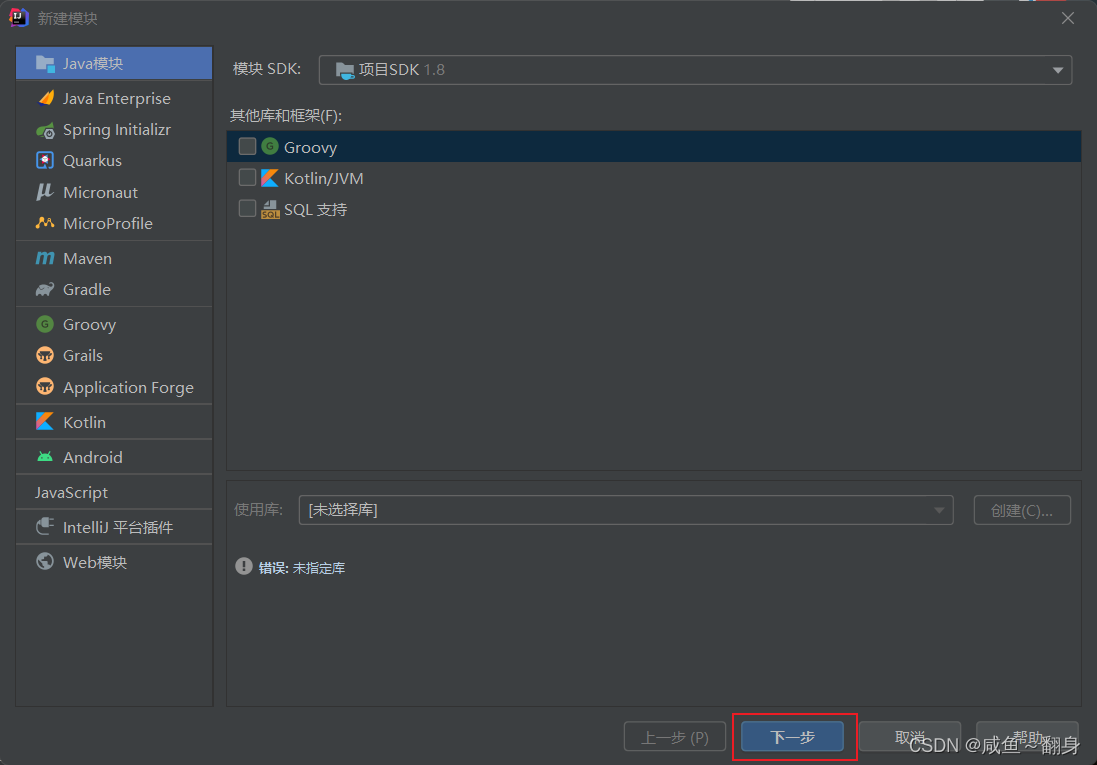The image size is (1097, 765).
Task: Enable the SQL 支持 checkbox
Action: [247, 209]
